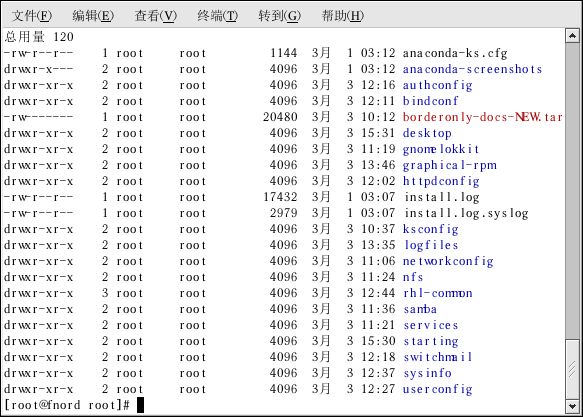This screenshot has width=583, height=417.
Task: Open the 文件(F) menu
Action: tap(32, 16)
